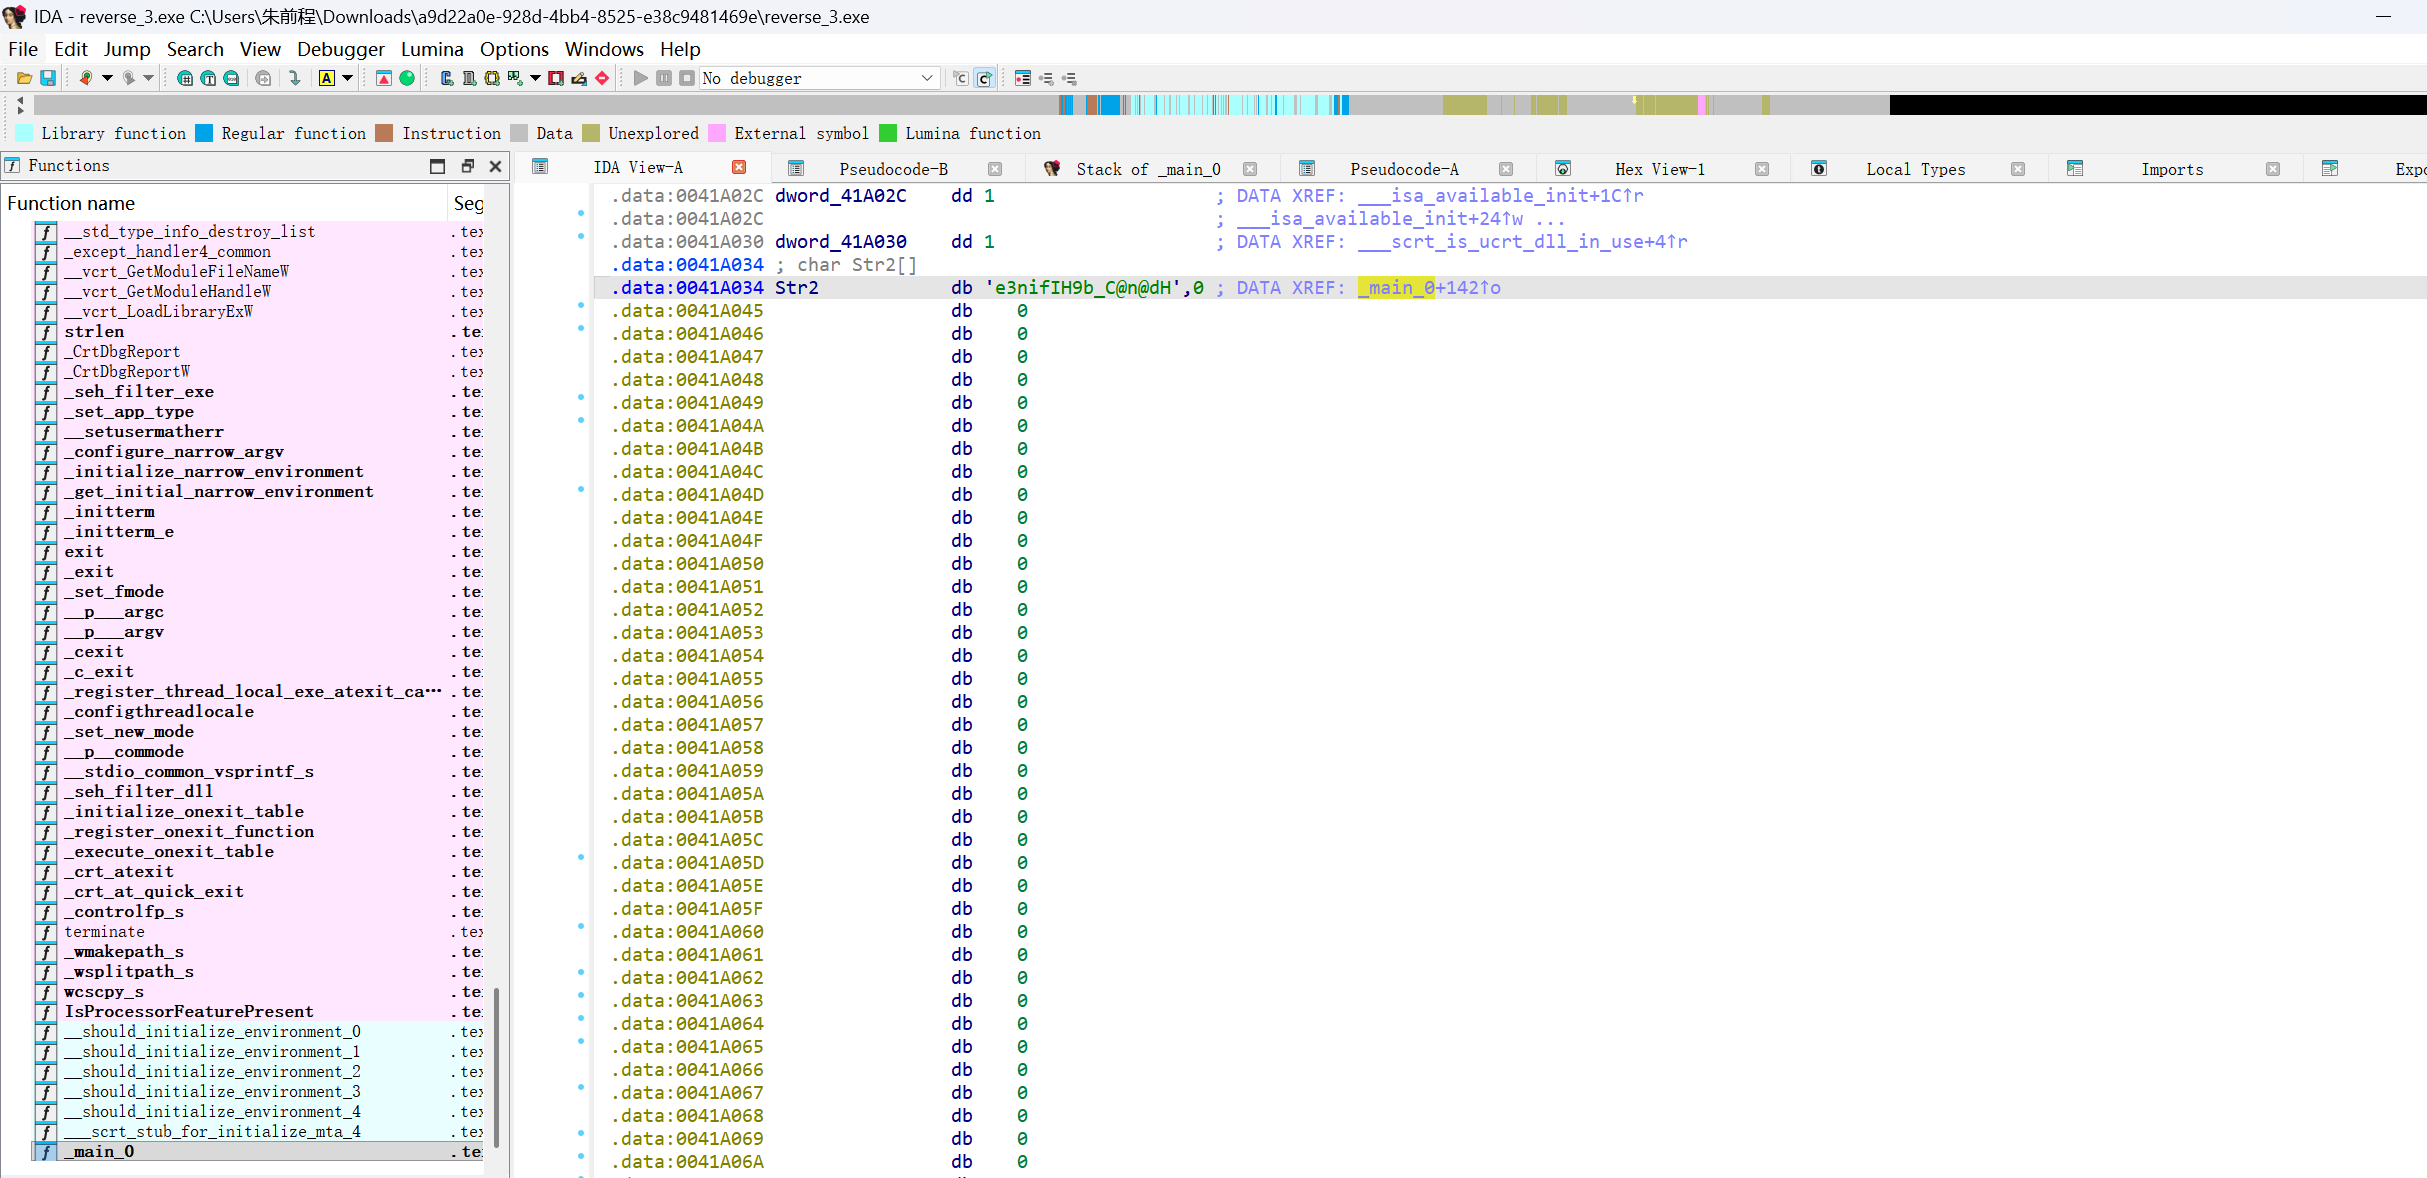
Task: Select the strlen function in list
Action: coord(94,331)
